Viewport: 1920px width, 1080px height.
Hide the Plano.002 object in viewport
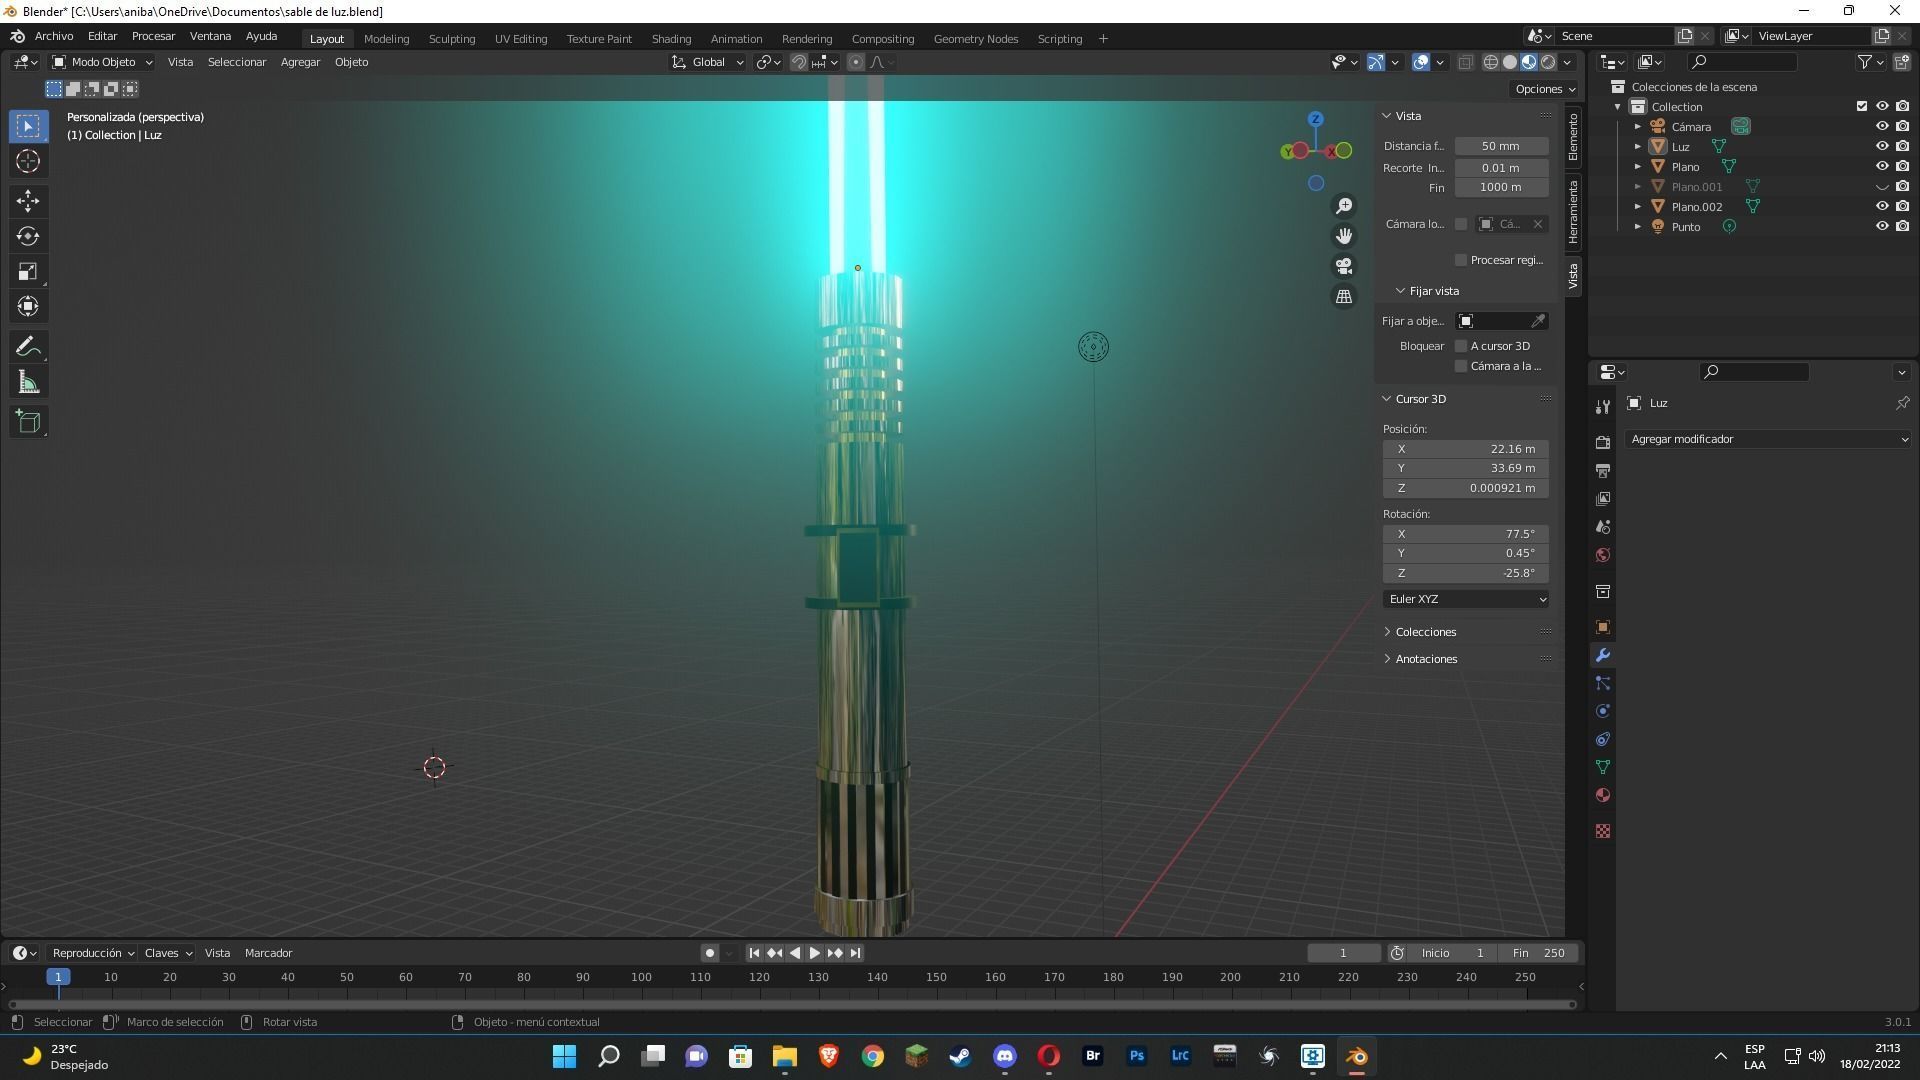(x=1882, y=207)
